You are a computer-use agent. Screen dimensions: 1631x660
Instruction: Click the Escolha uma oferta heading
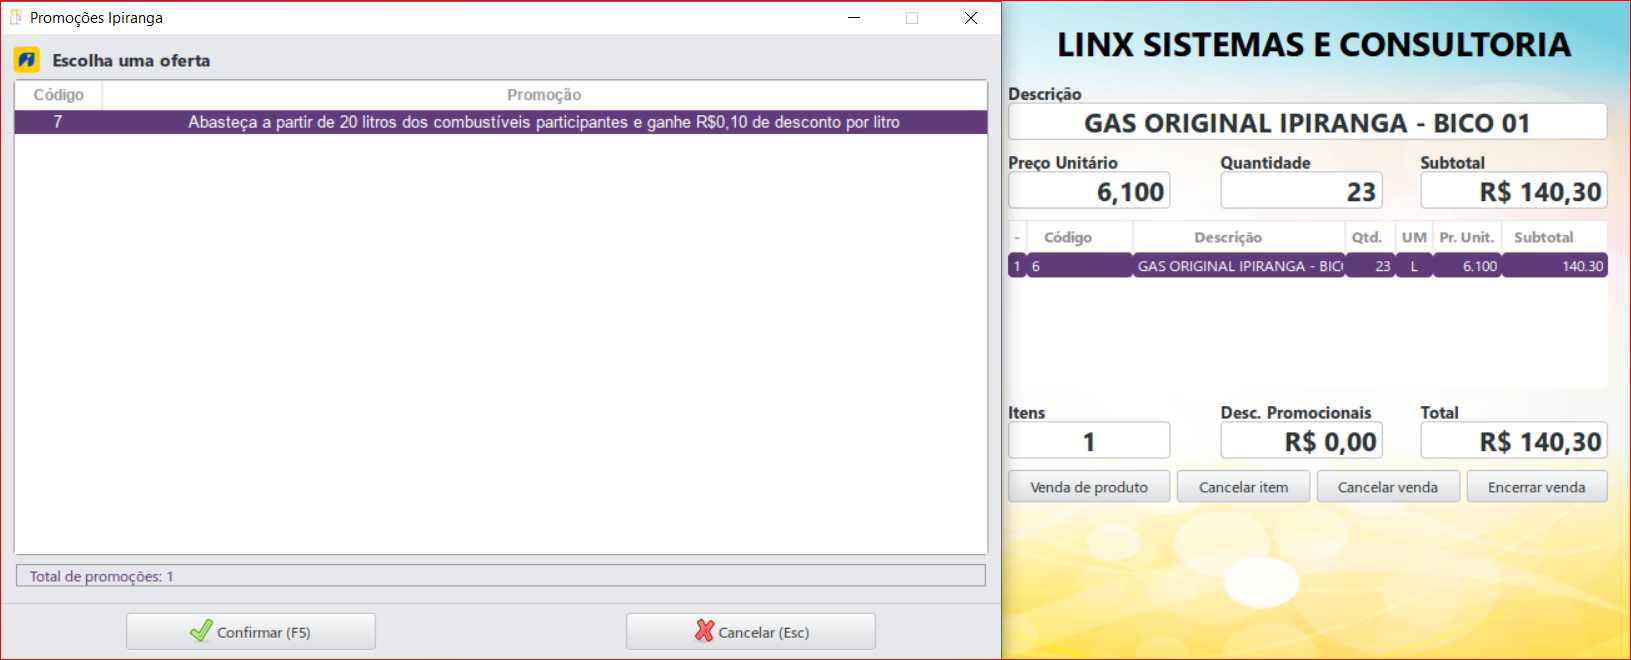(x=131, y=61)
